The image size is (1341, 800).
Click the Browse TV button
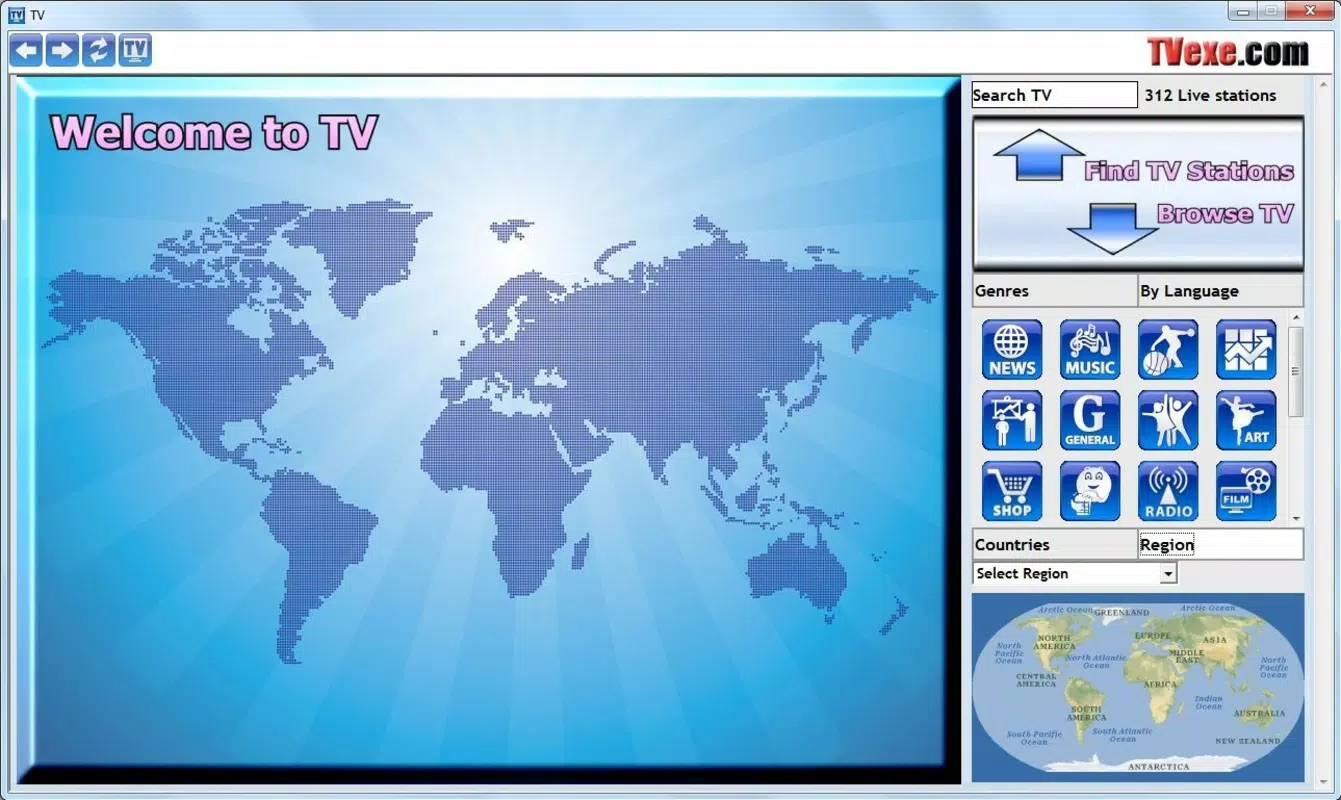[1225, 213]
